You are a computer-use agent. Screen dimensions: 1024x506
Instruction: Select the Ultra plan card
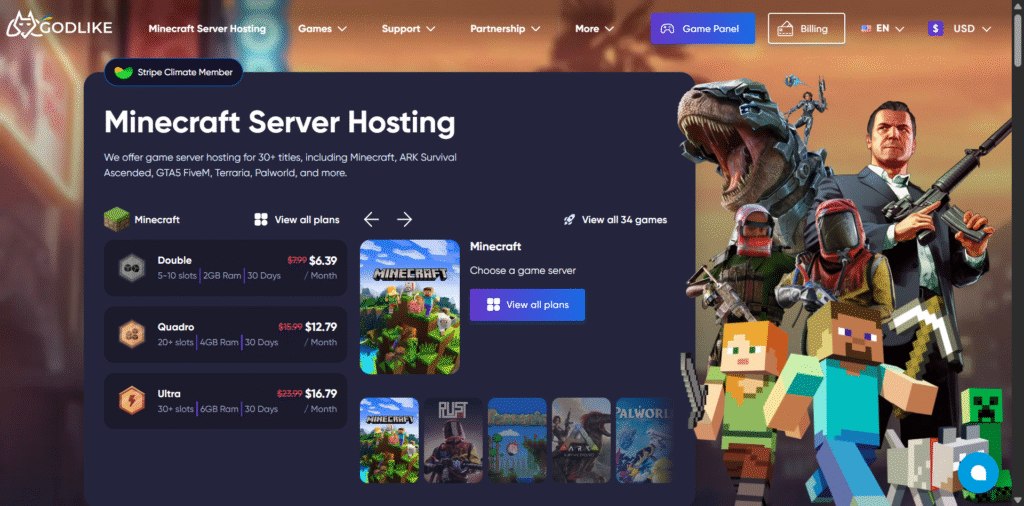(225, 401)
